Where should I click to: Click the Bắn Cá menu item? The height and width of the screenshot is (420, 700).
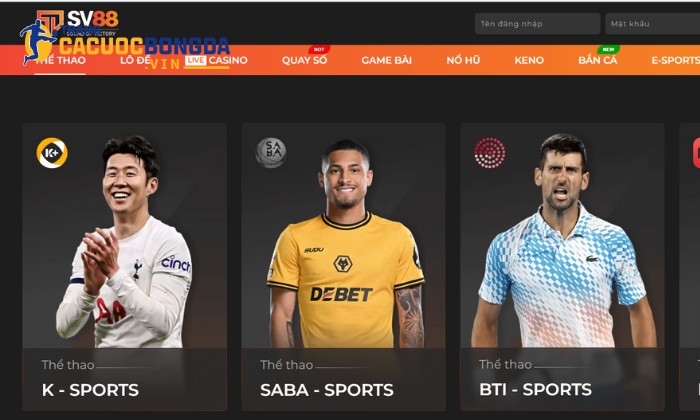598,60
